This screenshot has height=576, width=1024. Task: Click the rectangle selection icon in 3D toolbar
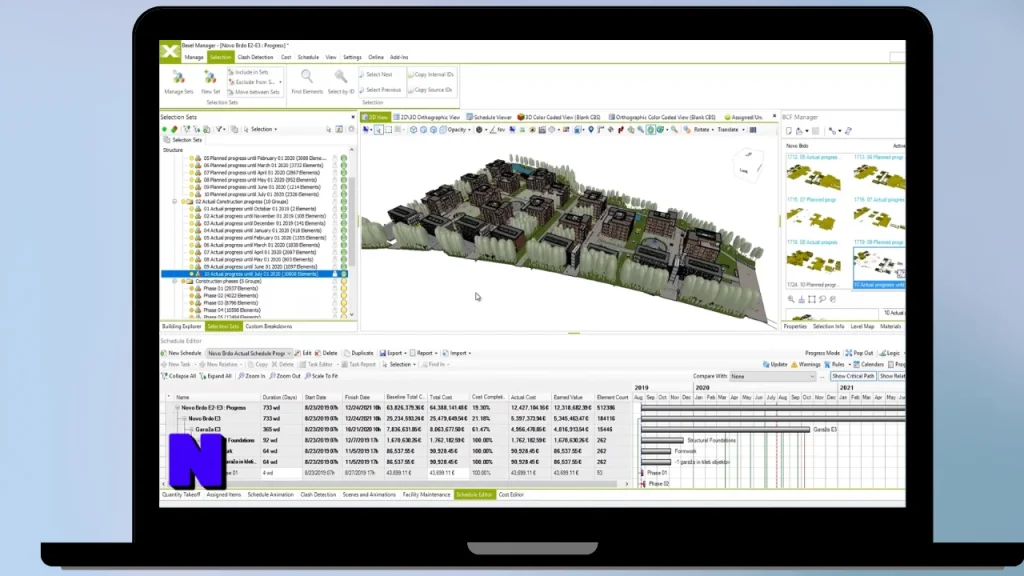click(389, 130)
